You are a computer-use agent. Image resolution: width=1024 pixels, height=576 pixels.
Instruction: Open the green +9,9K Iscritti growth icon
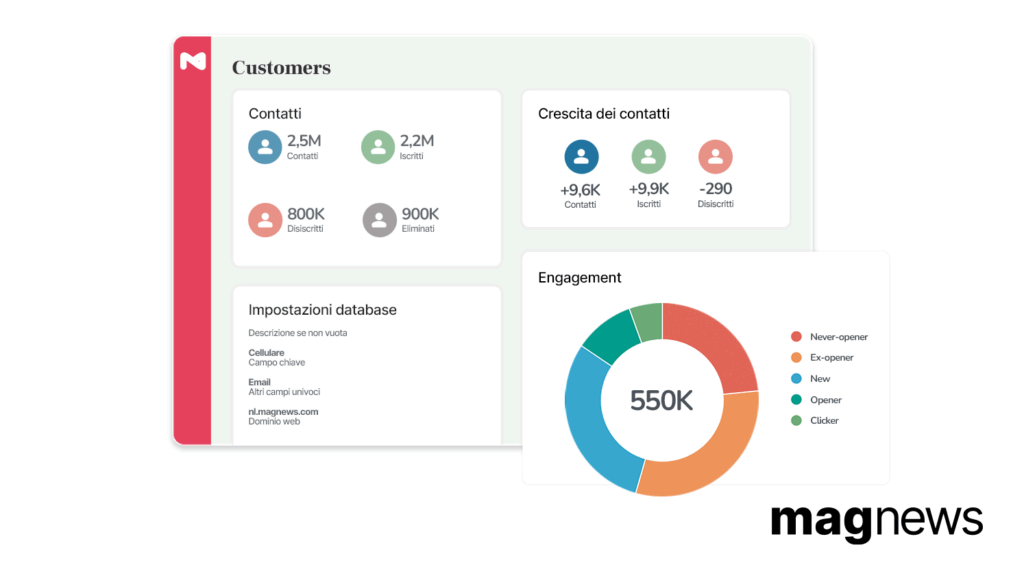point(648,157)
